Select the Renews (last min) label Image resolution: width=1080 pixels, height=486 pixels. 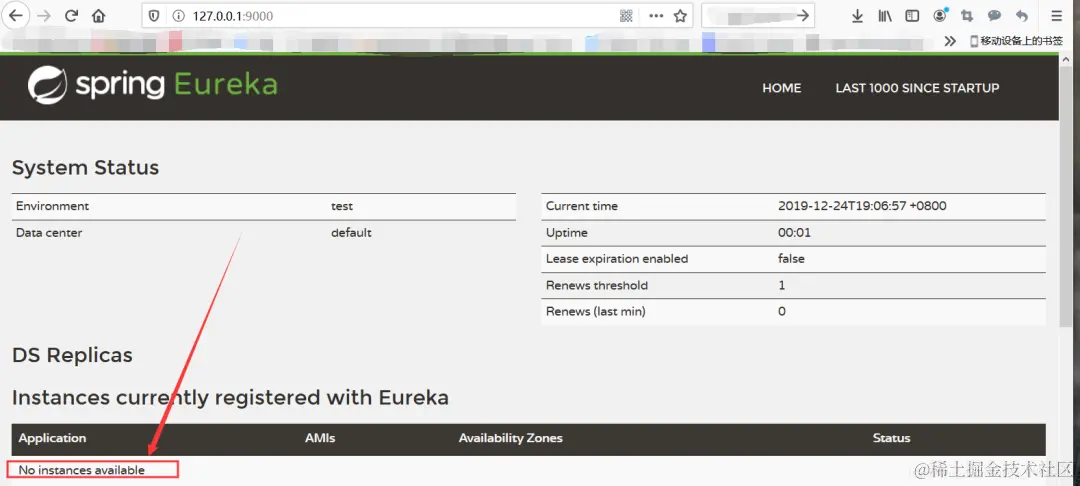point(596,311)
